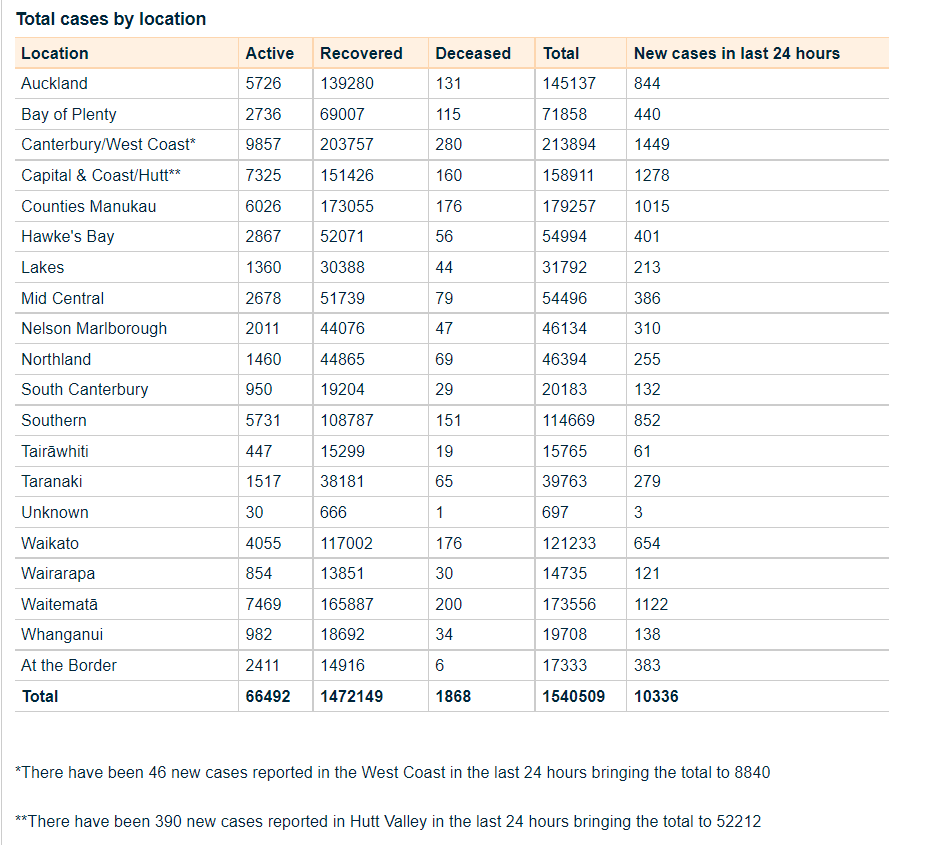Click New cases in last 24 hours header
The image size is (939, 845).
737,54
